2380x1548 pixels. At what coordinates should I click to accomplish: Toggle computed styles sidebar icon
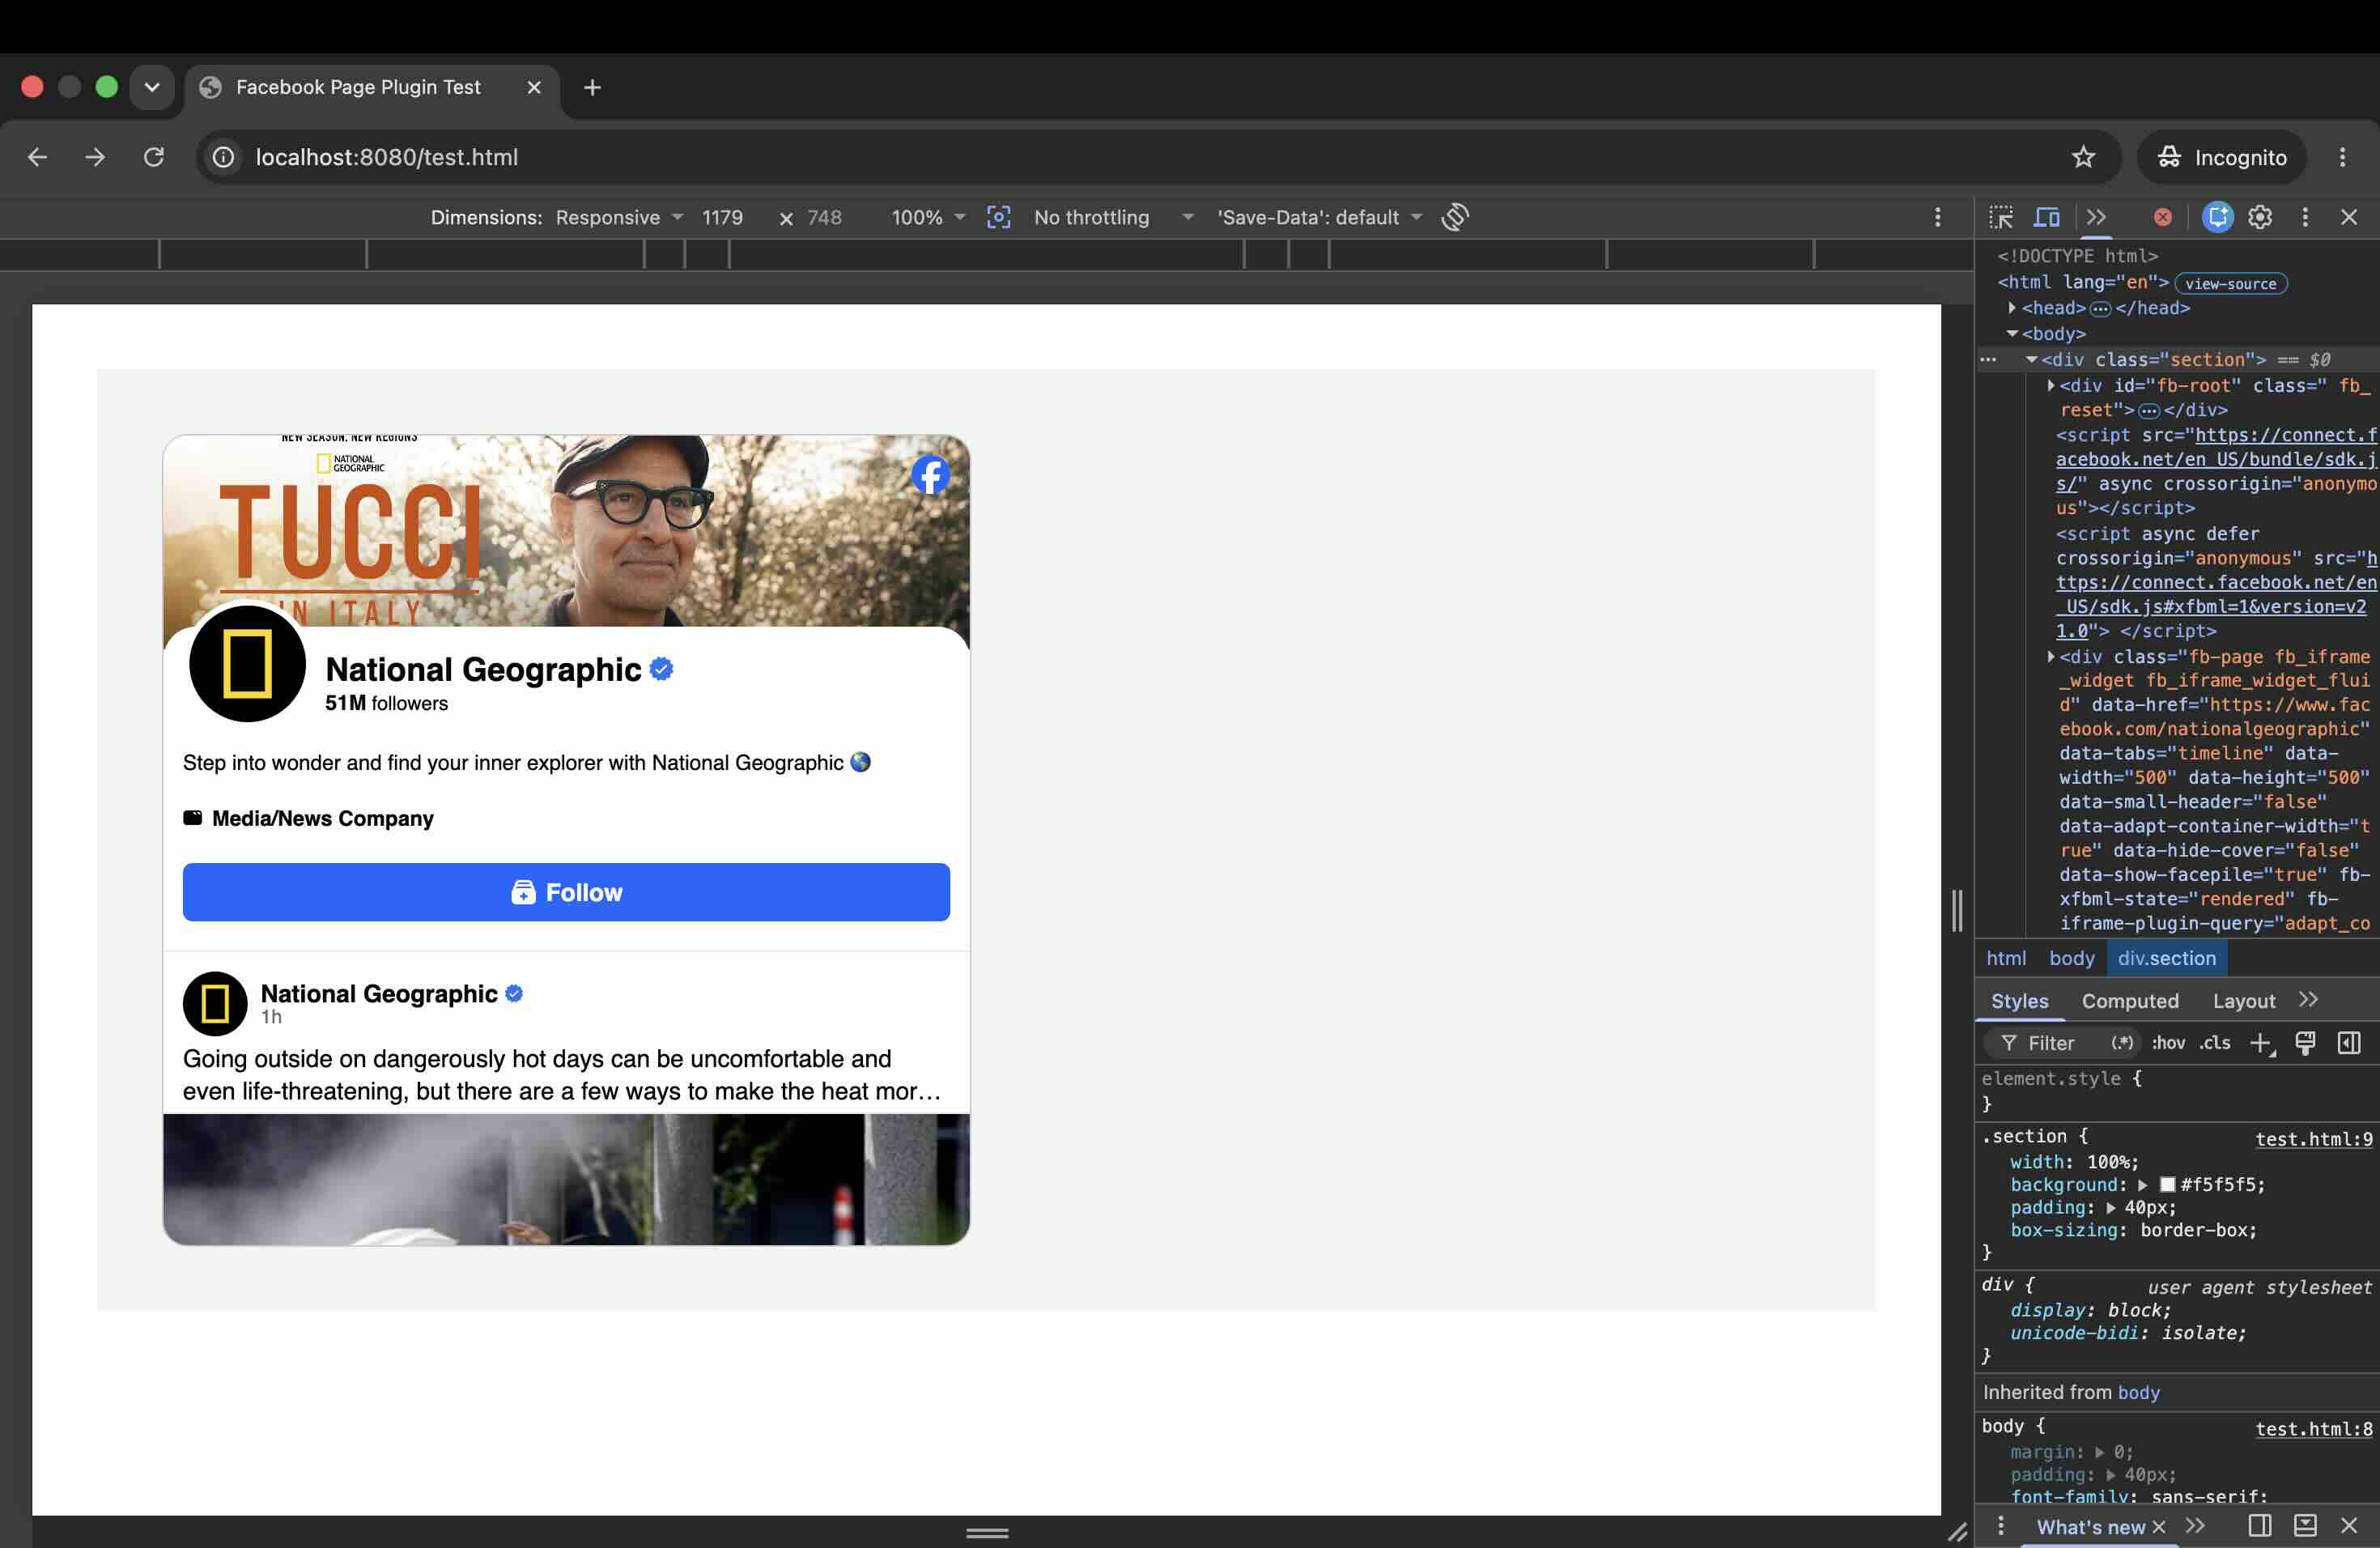coord(2349,1043)
